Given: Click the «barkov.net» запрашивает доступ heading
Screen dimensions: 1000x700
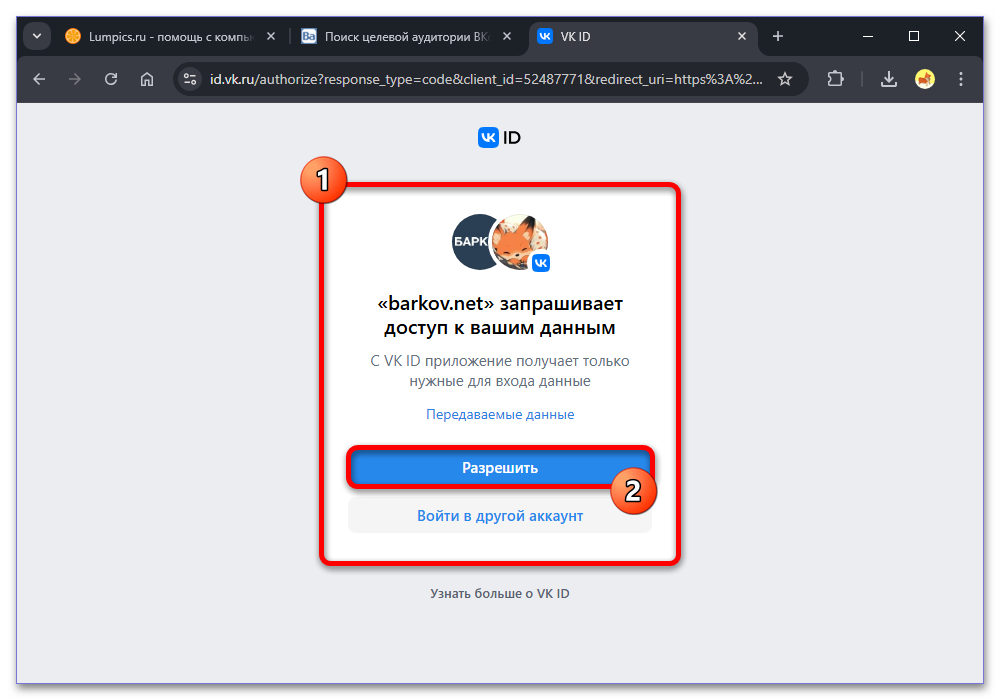Looking at the screenshot, I should point(499,315).
